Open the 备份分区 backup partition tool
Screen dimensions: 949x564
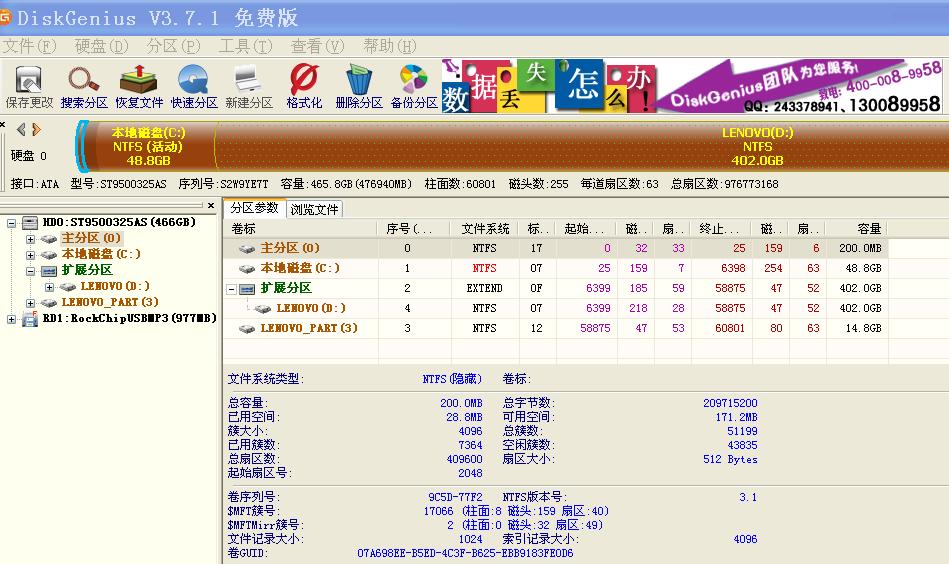tap(414, 87)
